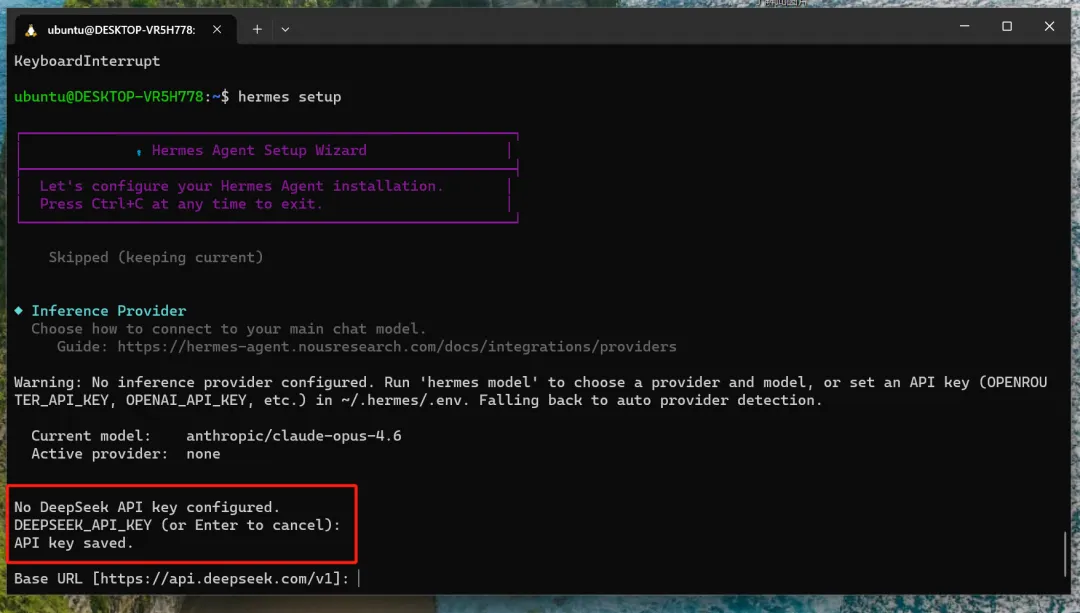
Task: Click the 'Inference Provider' heading
Action: [x=109, y=311]
